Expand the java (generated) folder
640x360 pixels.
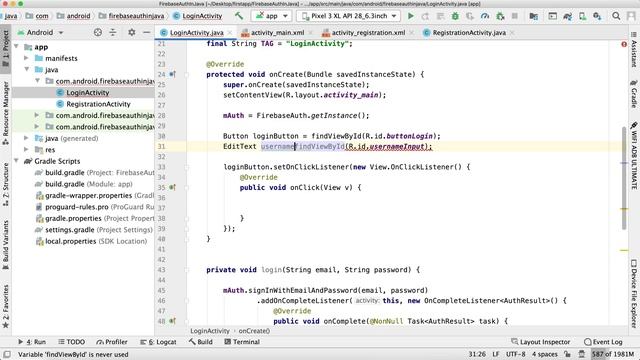27,138
